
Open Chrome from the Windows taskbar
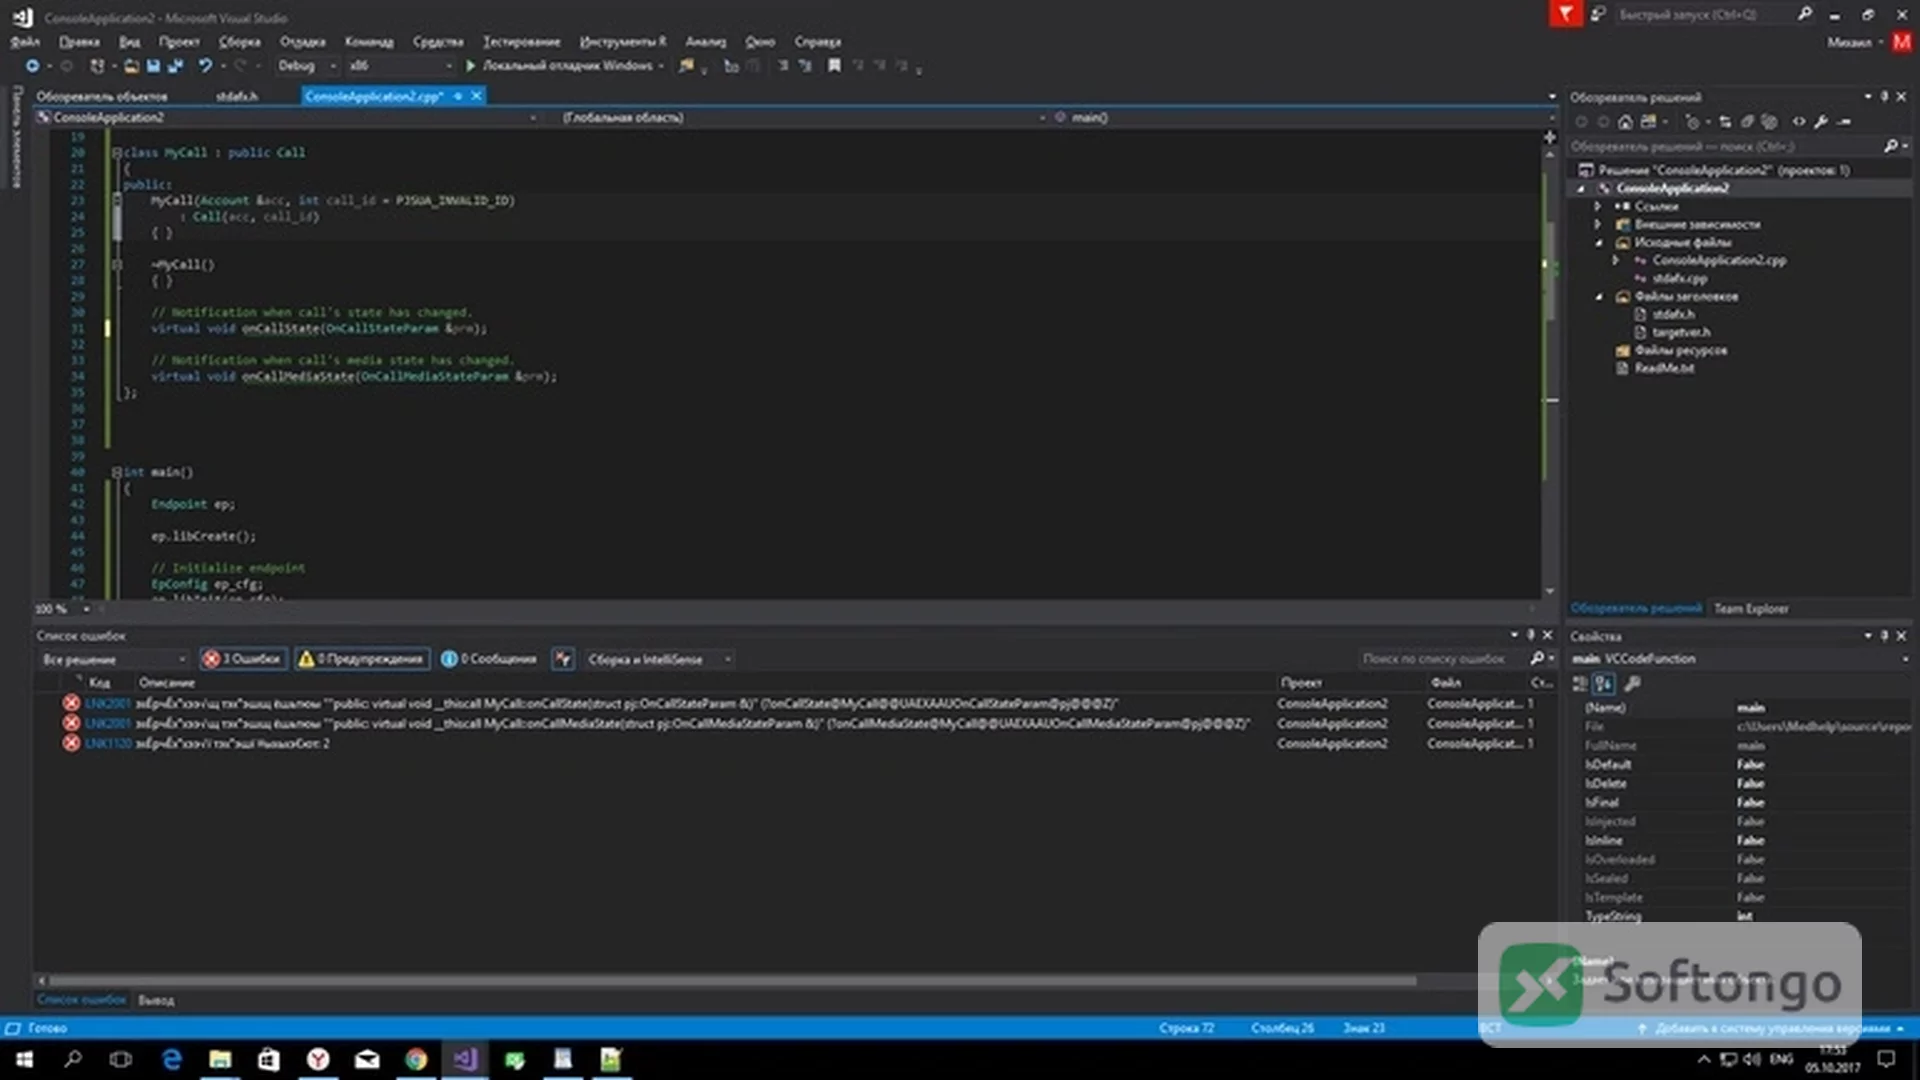(x=416, y=1059)
